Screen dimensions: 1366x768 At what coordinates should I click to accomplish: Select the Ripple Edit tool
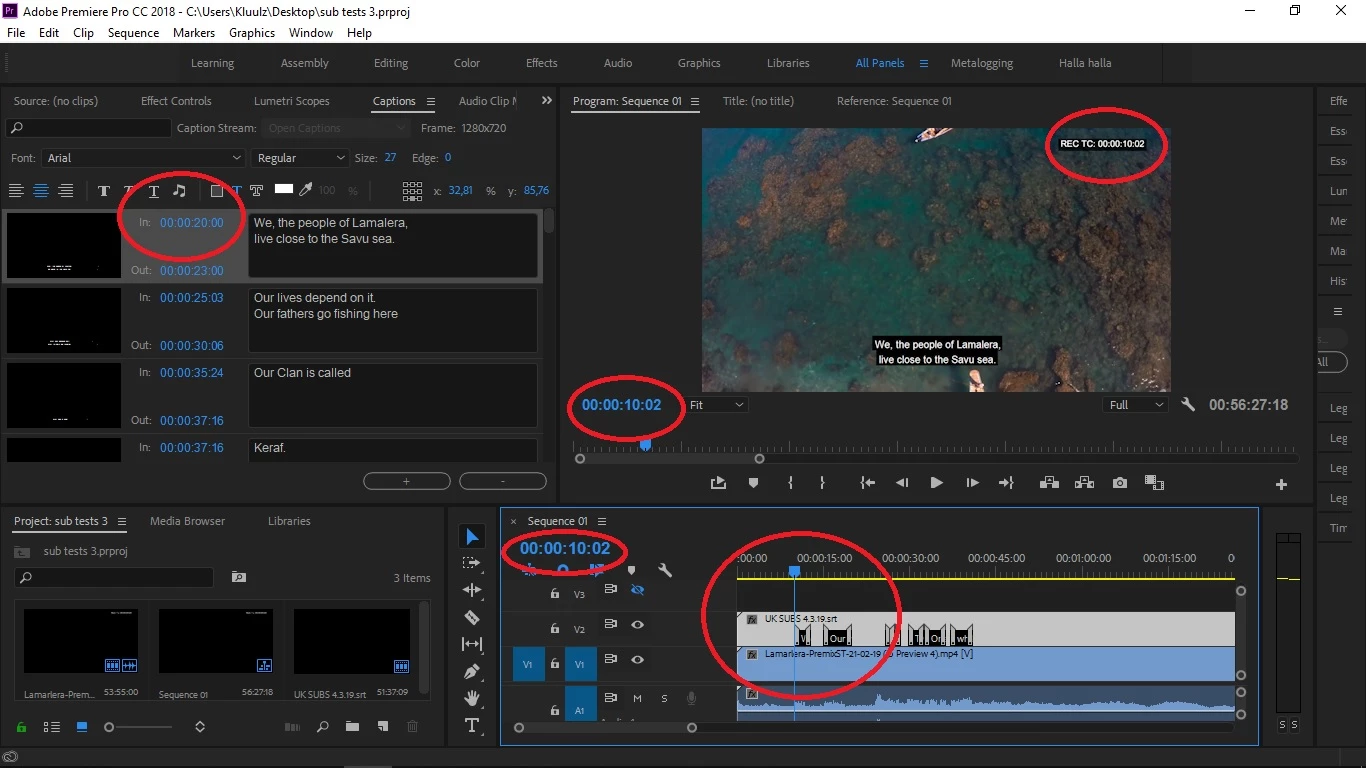(472, 590)
